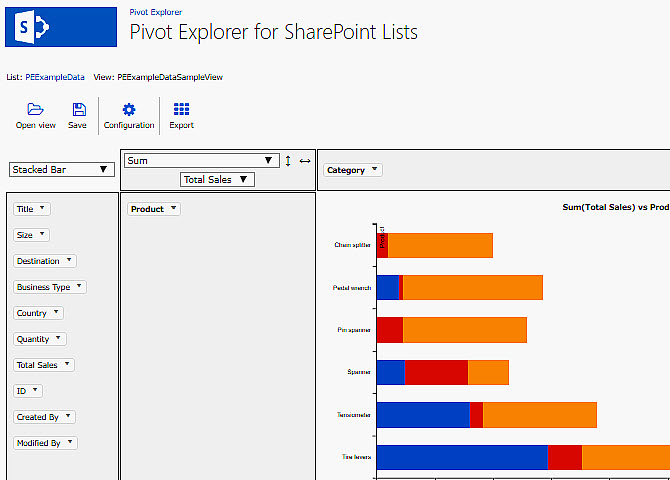Click the red segment of Spanner bar
Viewport: 670px width, 480px height.
coord(437,372)
